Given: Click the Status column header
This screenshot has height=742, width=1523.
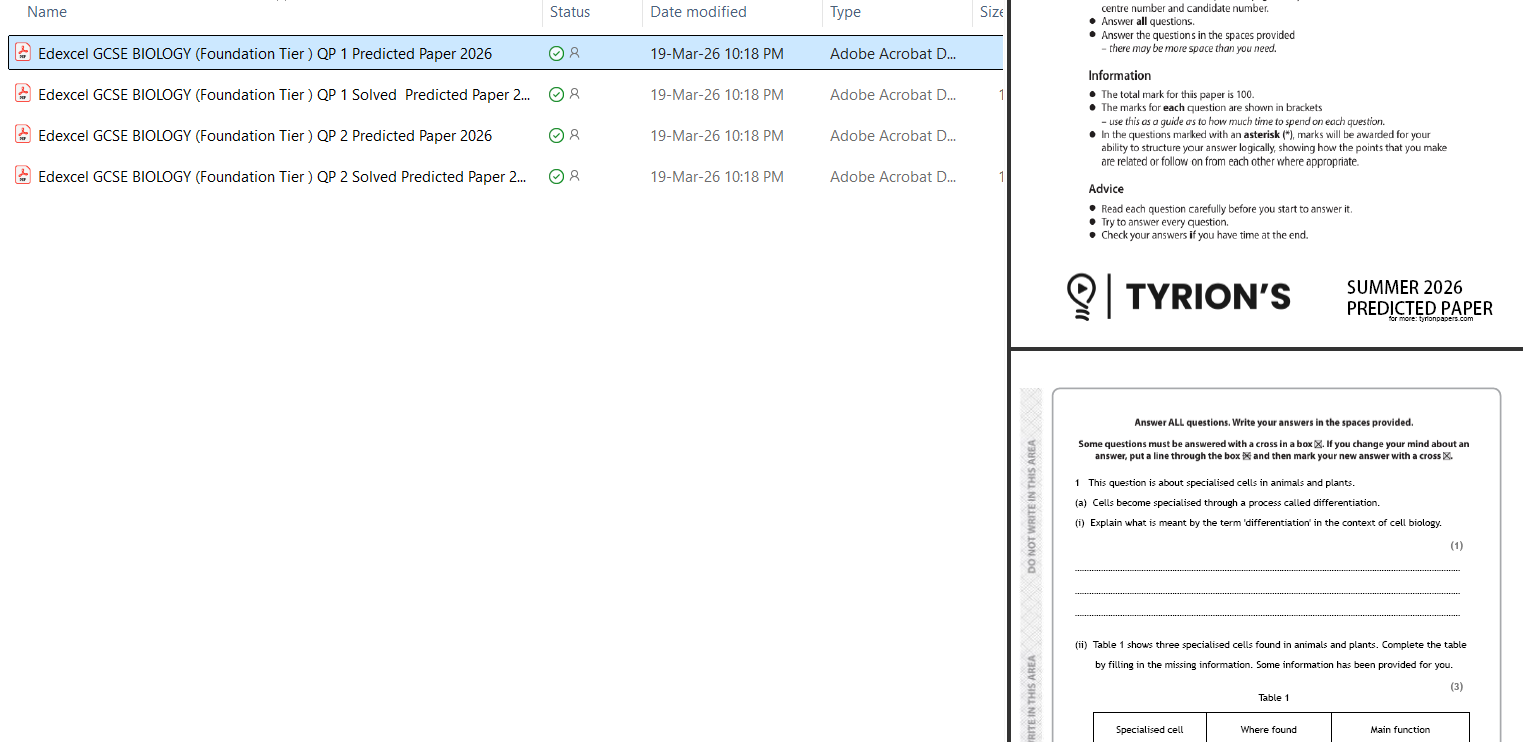Looking at the screenshot, I should [x=570, y=12].
